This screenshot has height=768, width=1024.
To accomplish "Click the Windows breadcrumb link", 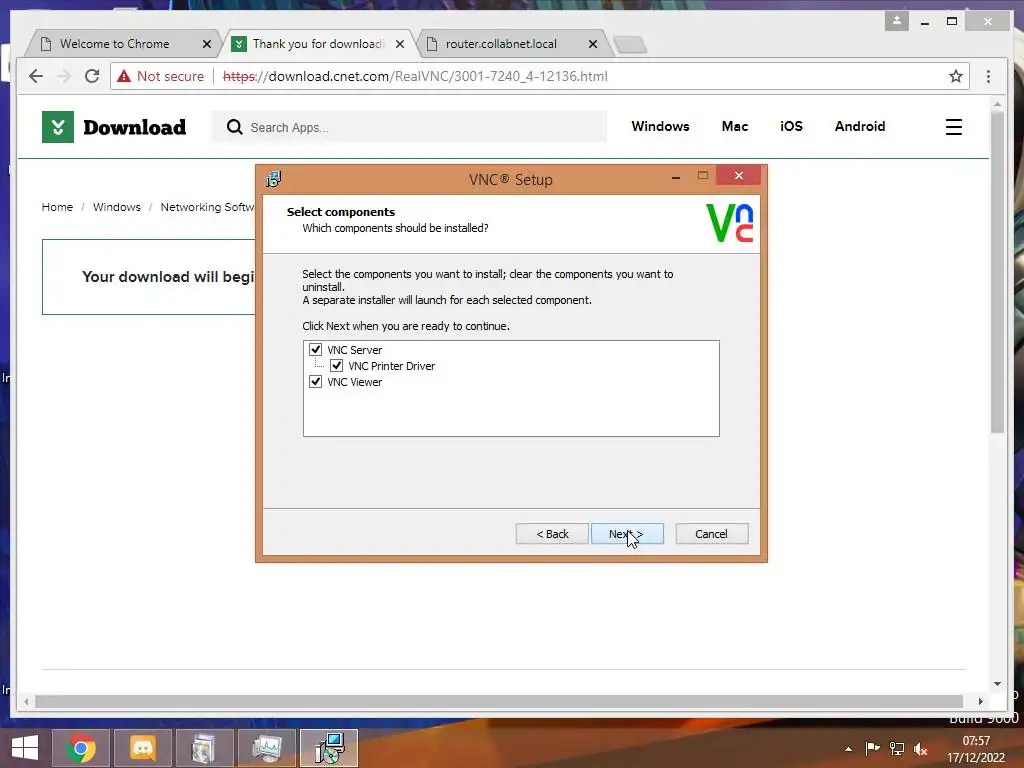I will click(x=117, y=207).
